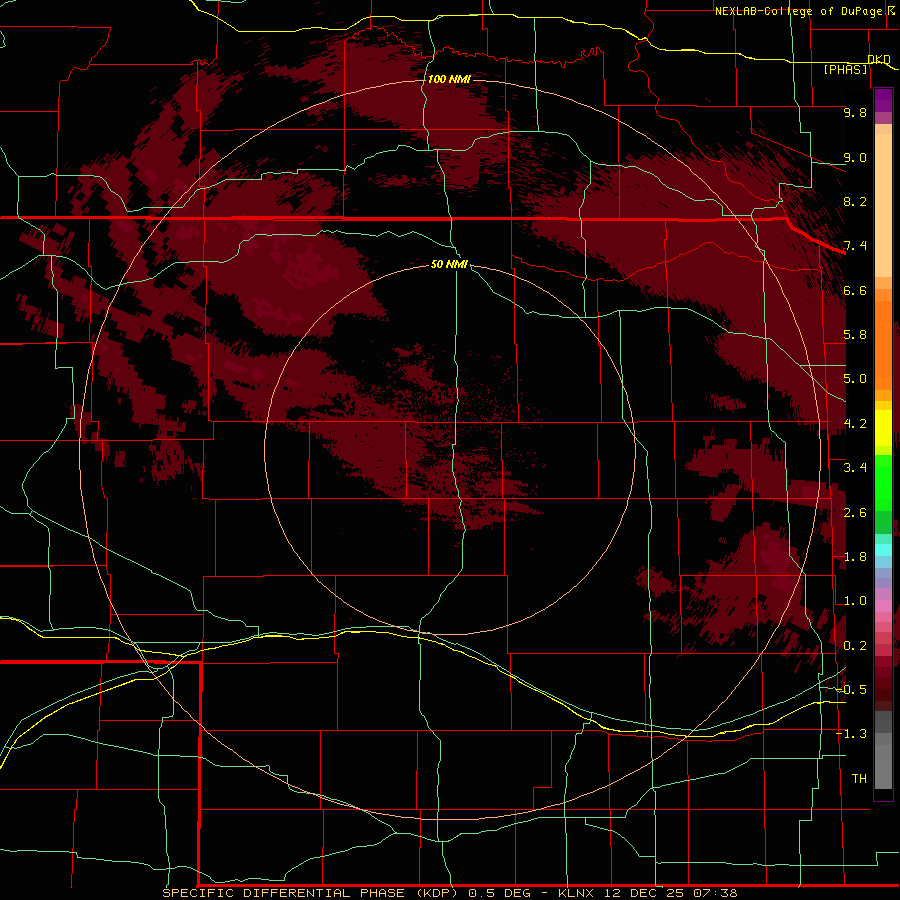Click the 50 NMI range ring label
Image resolution: width=900 pixels, height=900 pixels.
coord(449,264)
